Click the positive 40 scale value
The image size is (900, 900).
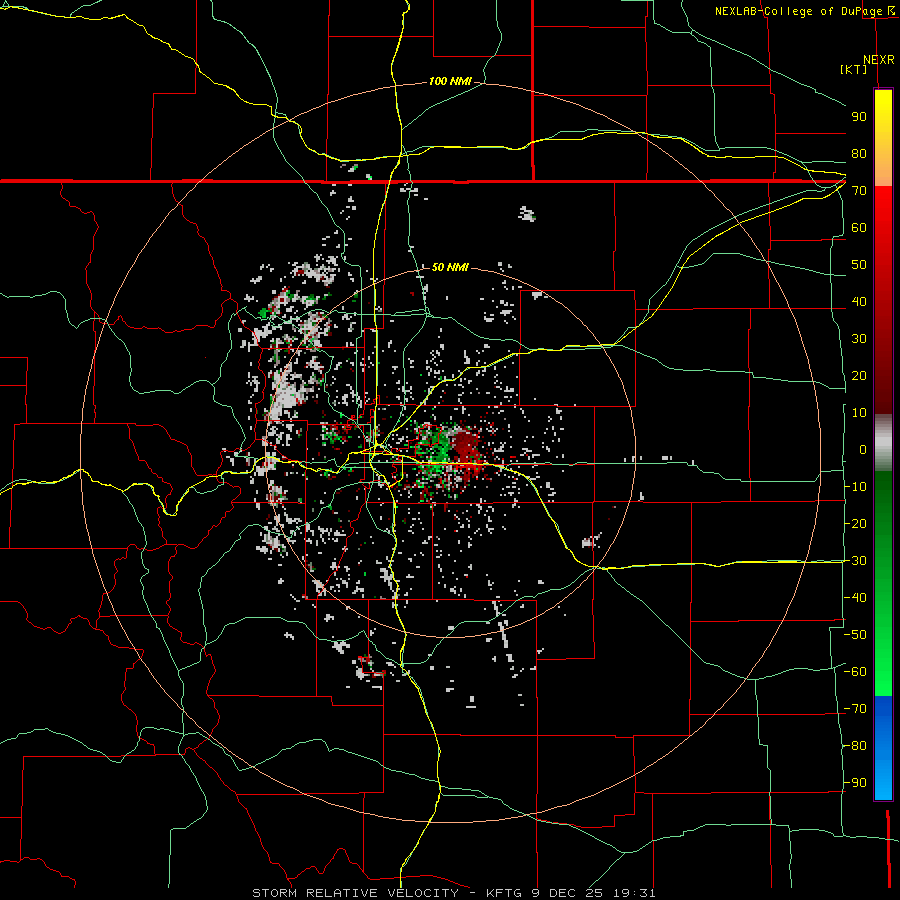point(859,301)
